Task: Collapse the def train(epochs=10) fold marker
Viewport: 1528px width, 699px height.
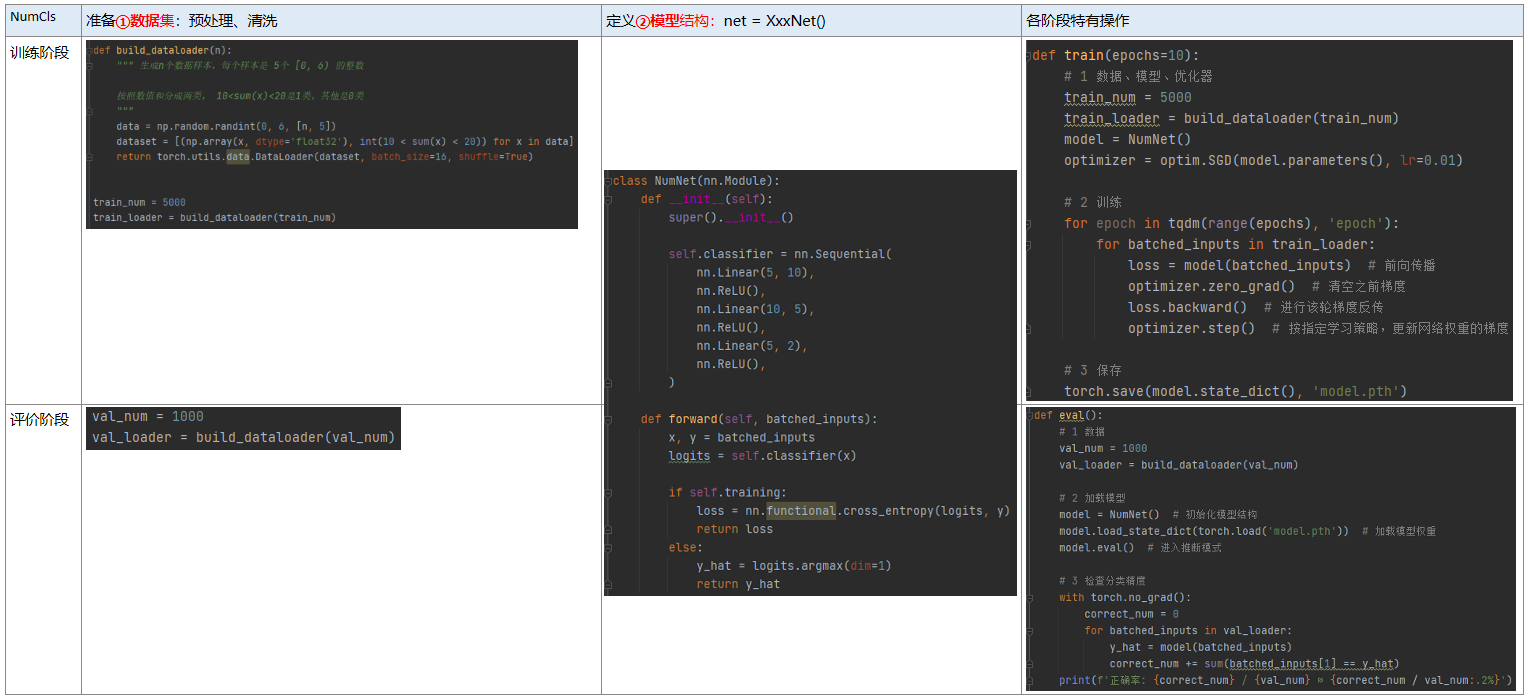Action: pyautogui.click(x=1029, y=55)
